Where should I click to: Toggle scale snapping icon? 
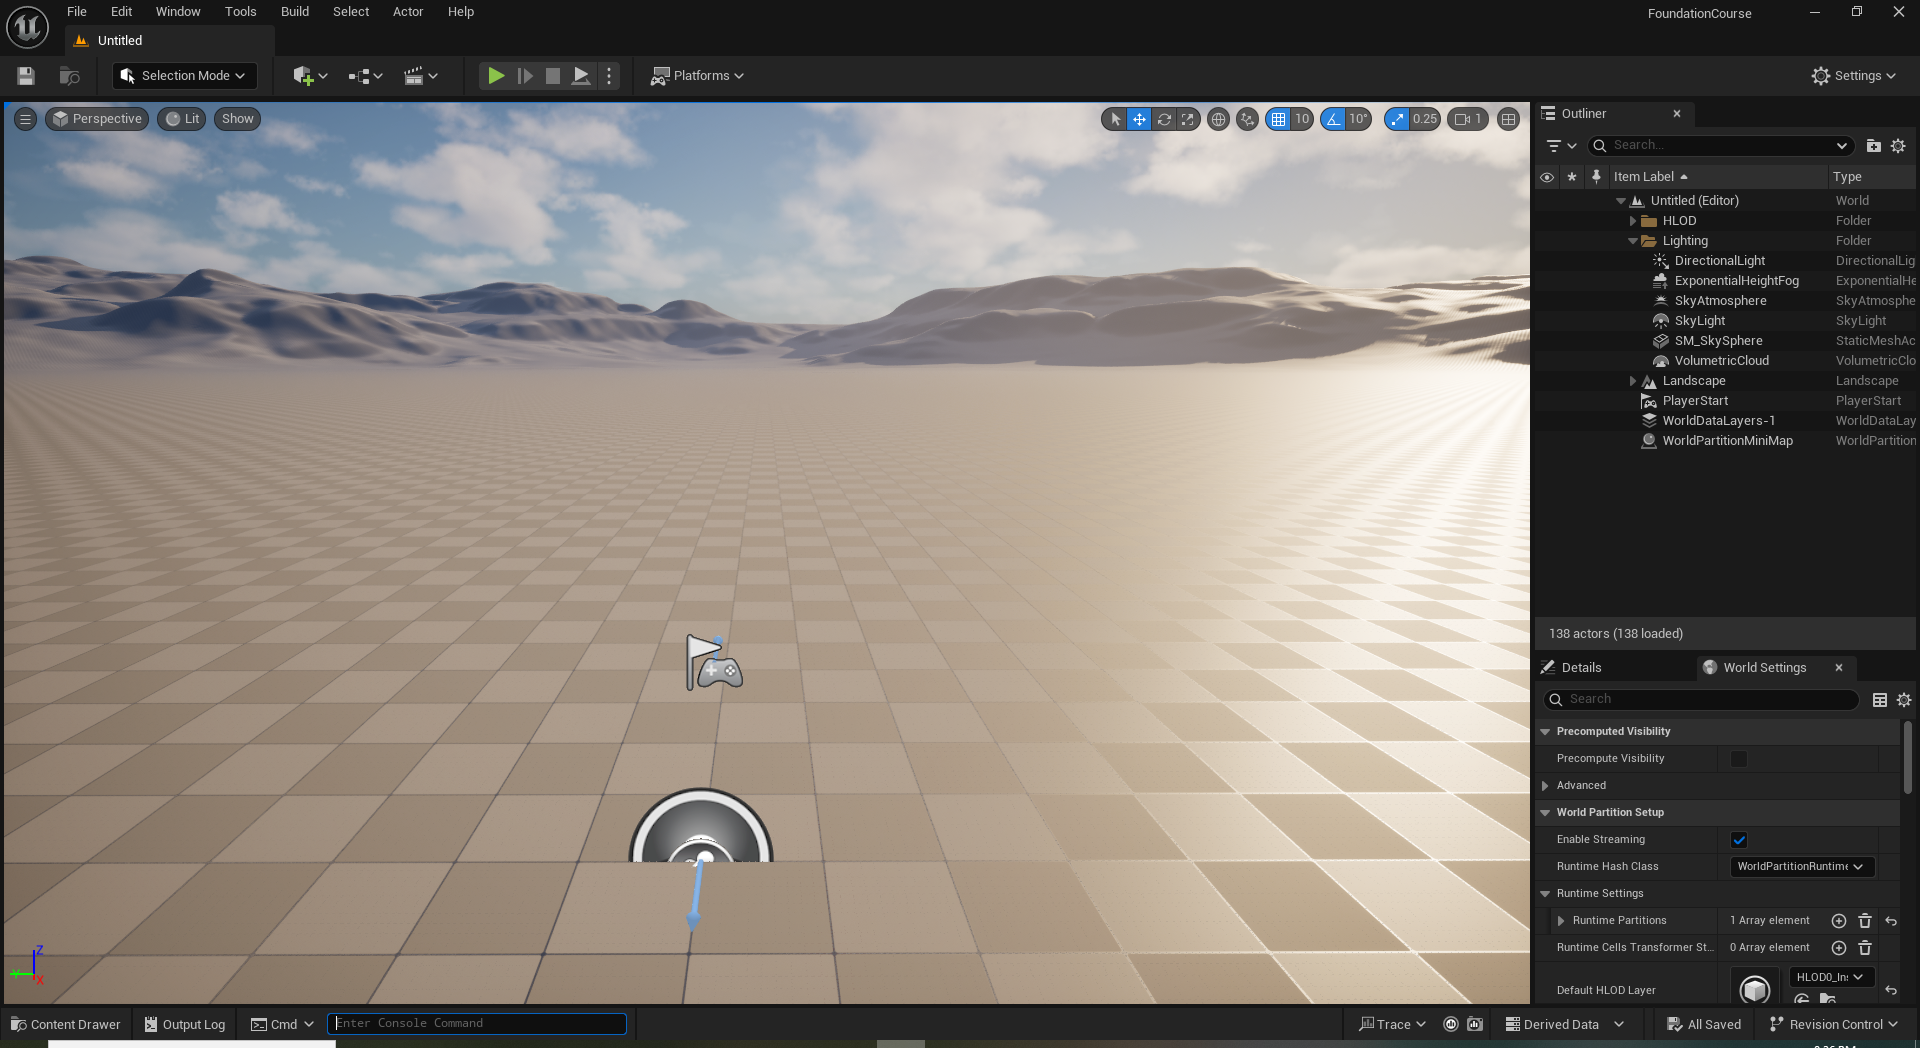click(1397, 119)
